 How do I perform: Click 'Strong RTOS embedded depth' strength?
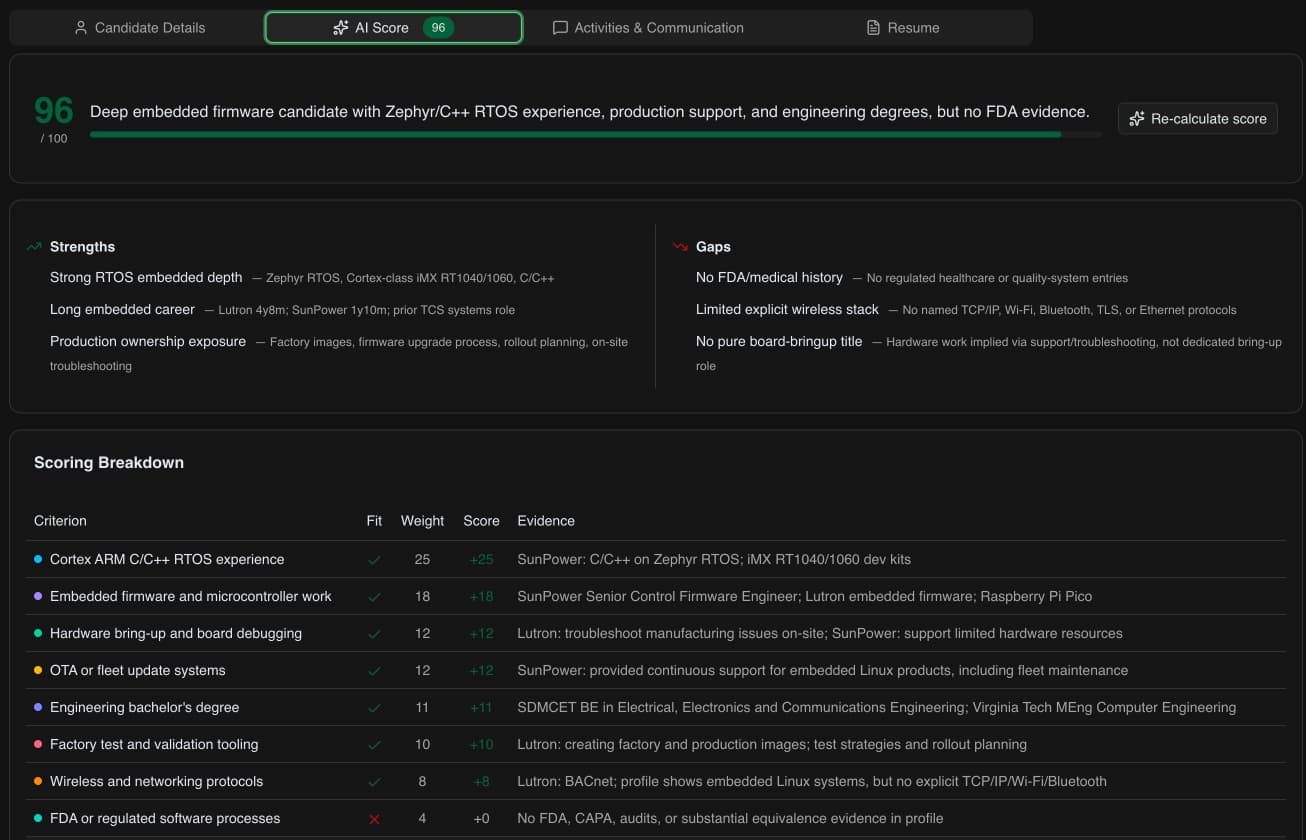[146, 277]
